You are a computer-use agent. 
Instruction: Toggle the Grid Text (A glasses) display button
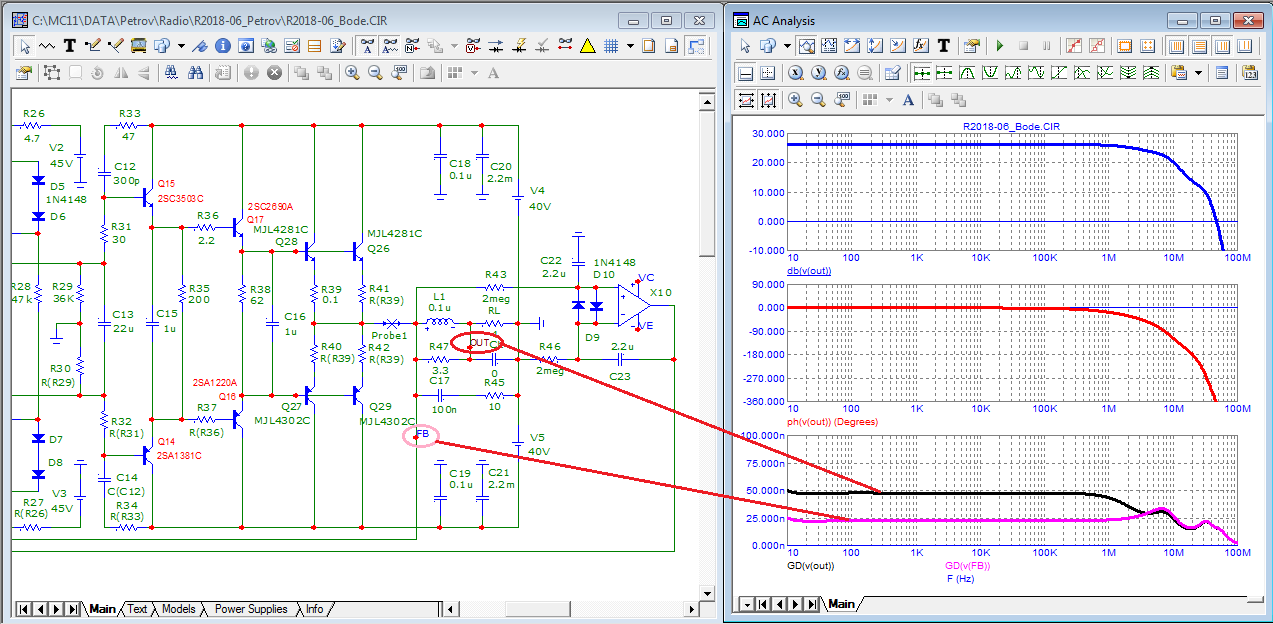pos(367,45)
